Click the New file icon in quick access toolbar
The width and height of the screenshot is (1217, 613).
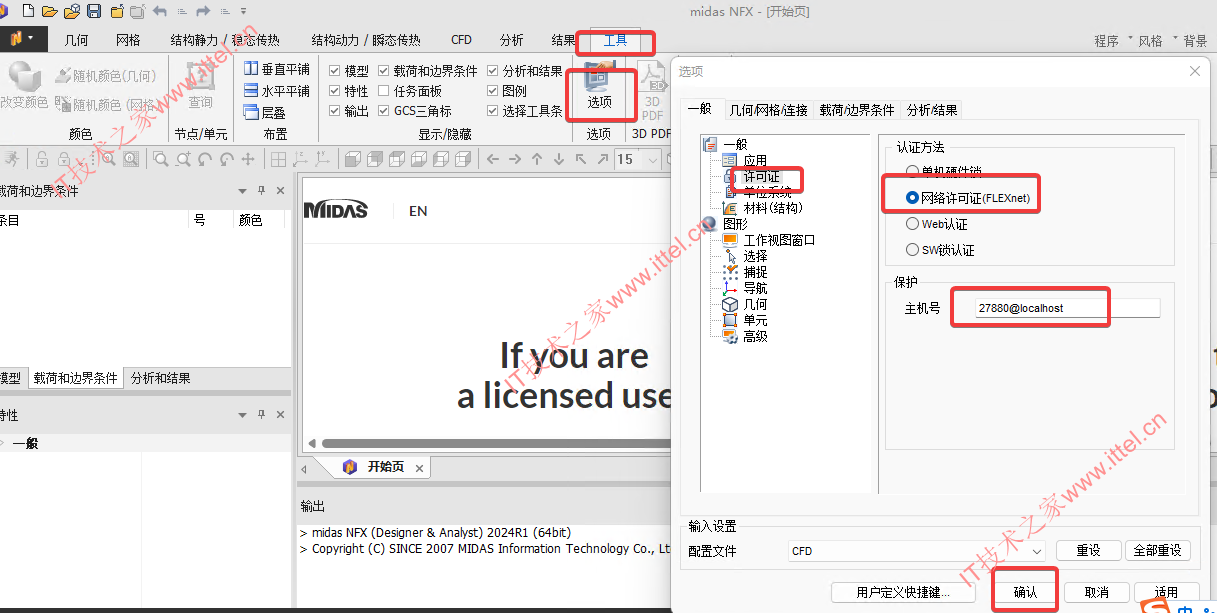[27, 11]
